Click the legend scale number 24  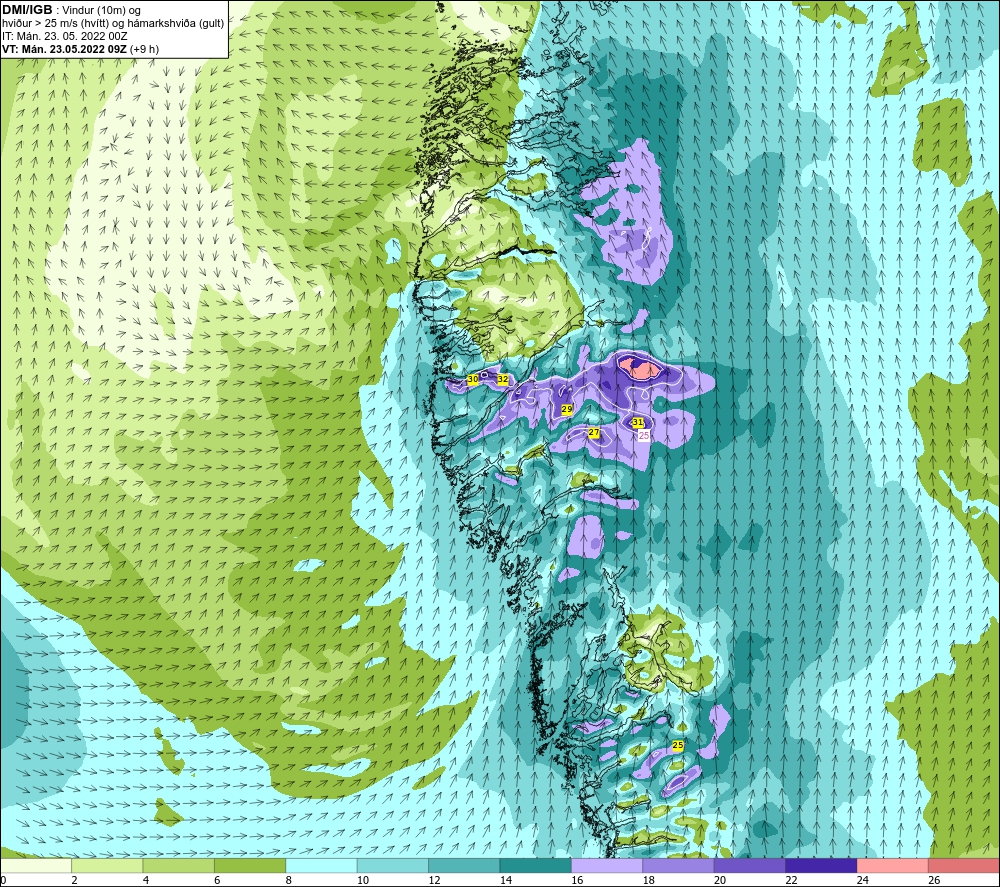pyautogui.click(x=863, y=880)
